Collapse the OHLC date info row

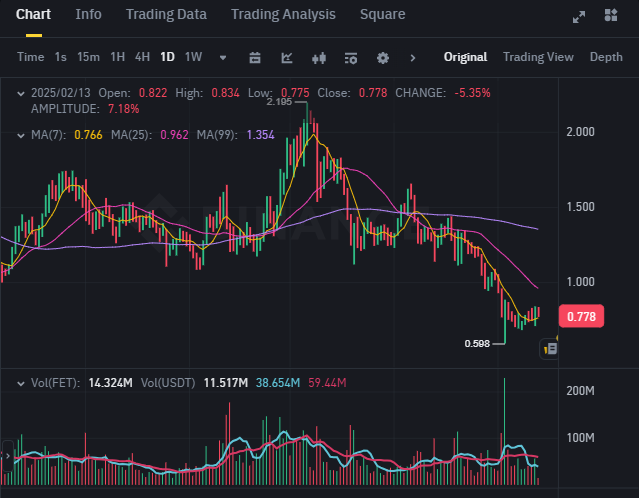[x=20, y=94]
